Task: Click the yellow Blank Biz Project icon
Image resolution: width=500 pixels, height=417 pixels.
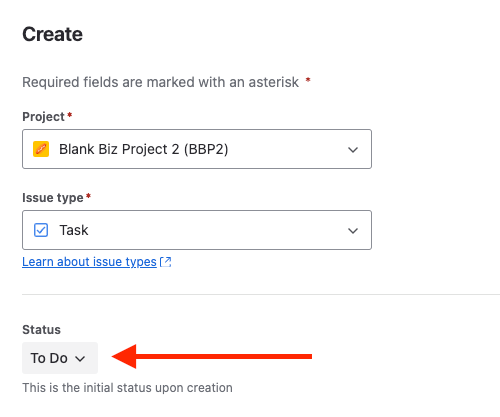Action: tap(41, 149)
